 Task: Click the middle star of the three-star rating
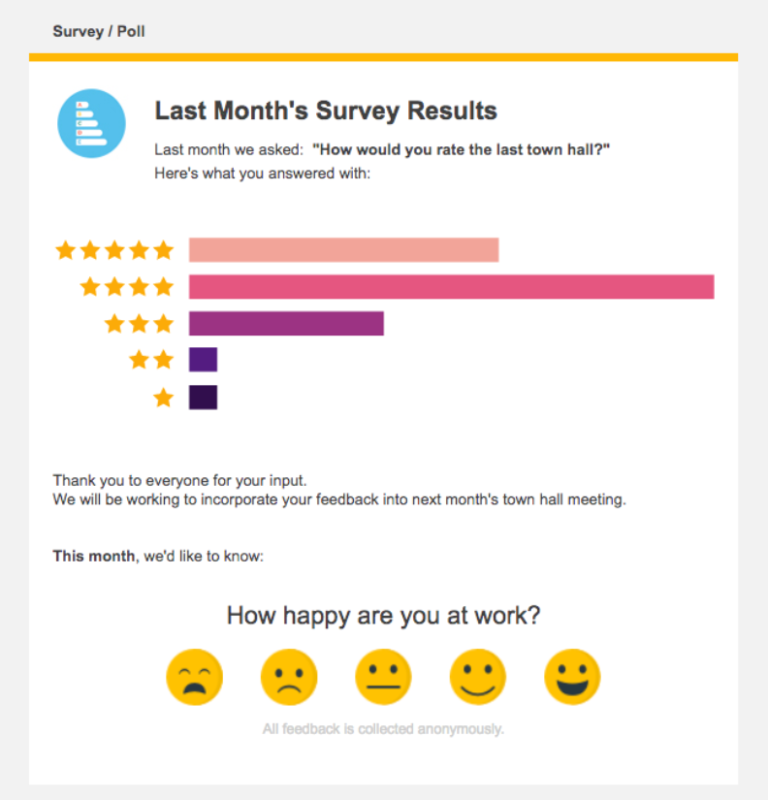tap(139, 323)
